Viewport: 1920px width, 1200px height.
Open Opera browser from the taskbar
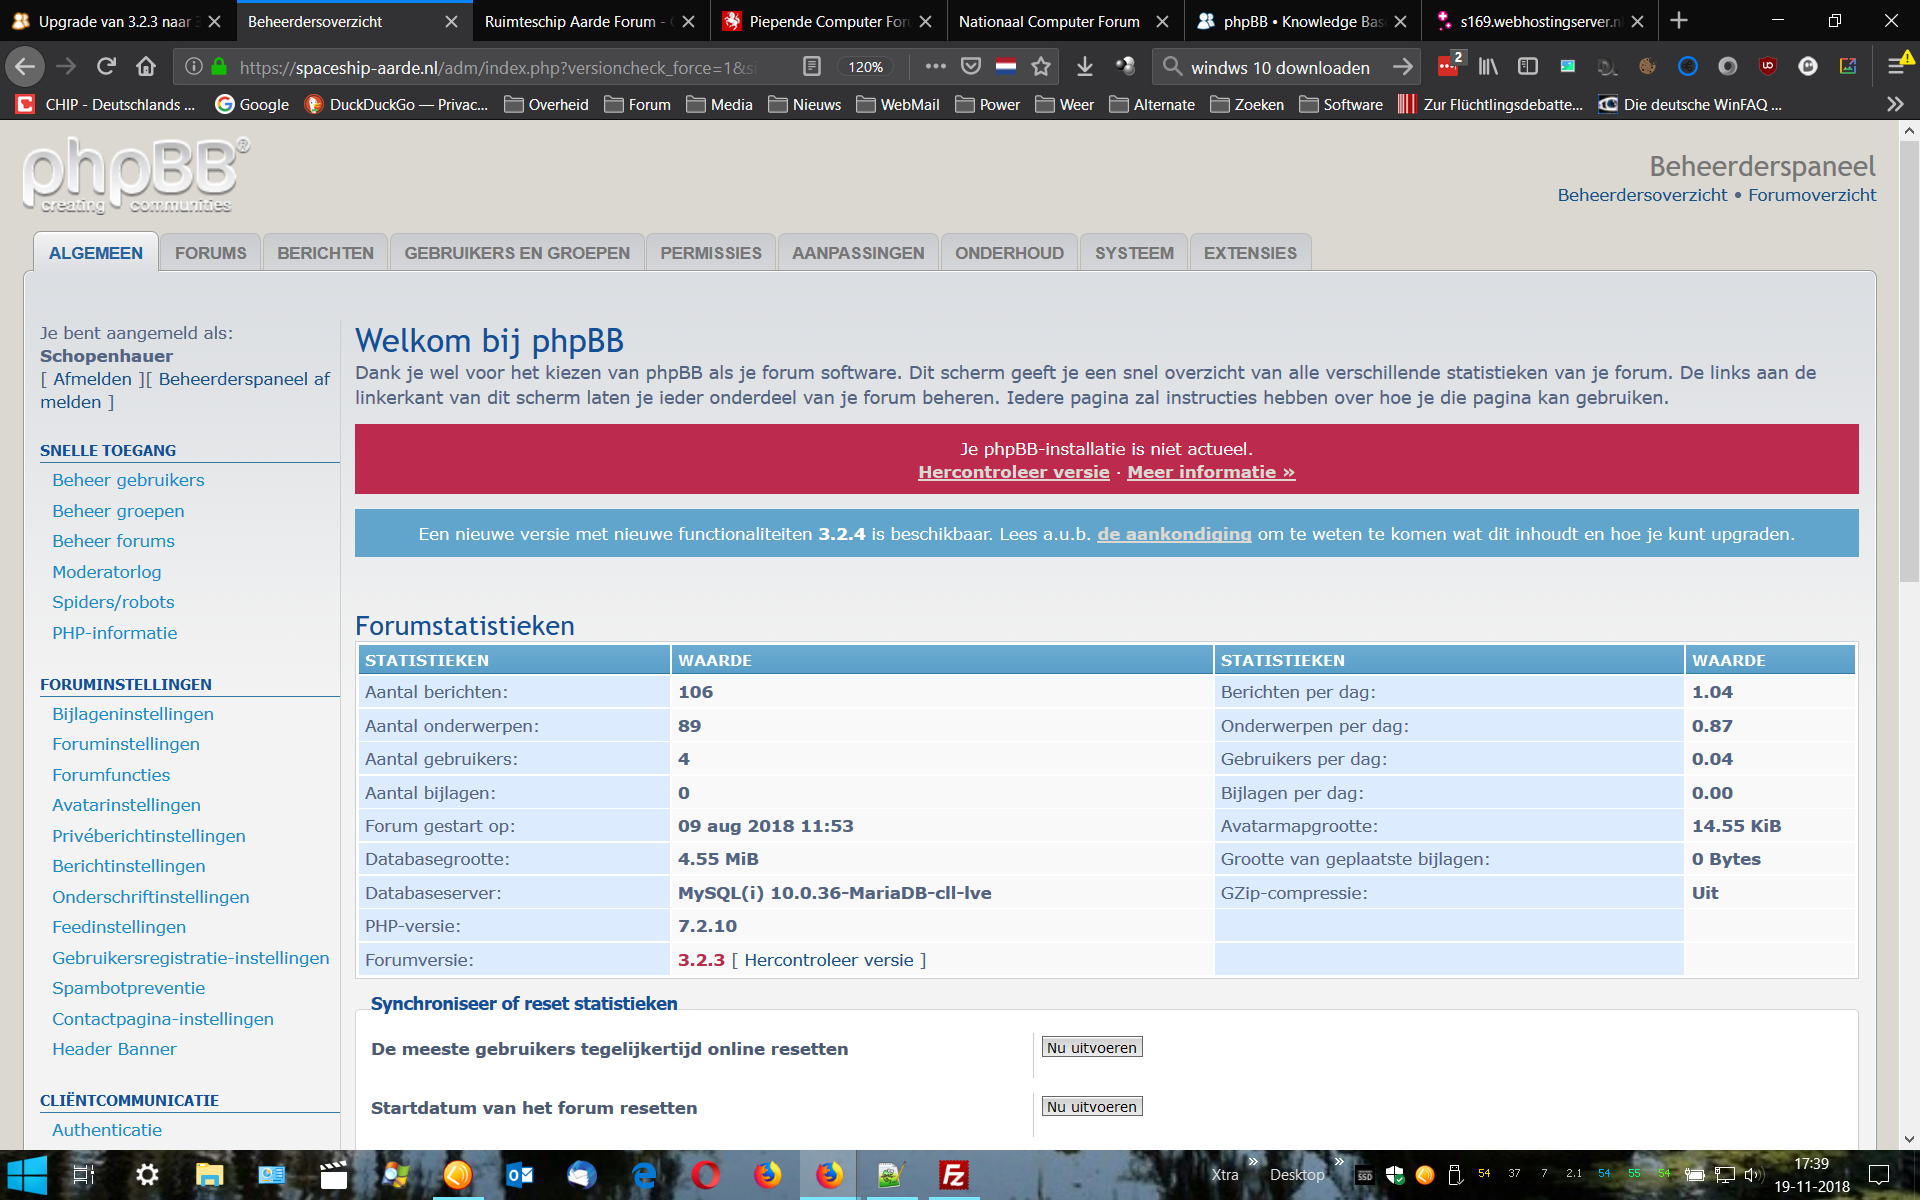click(x=705, y=1175)
